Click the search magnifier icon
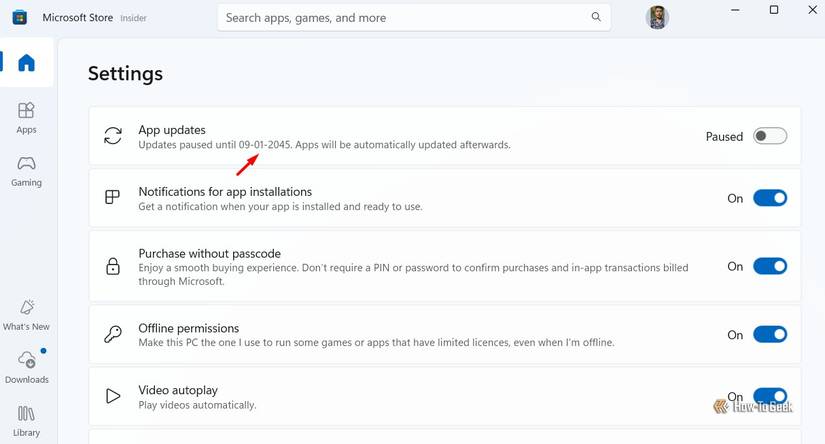 pyautogui.click(x=597, y=17)
